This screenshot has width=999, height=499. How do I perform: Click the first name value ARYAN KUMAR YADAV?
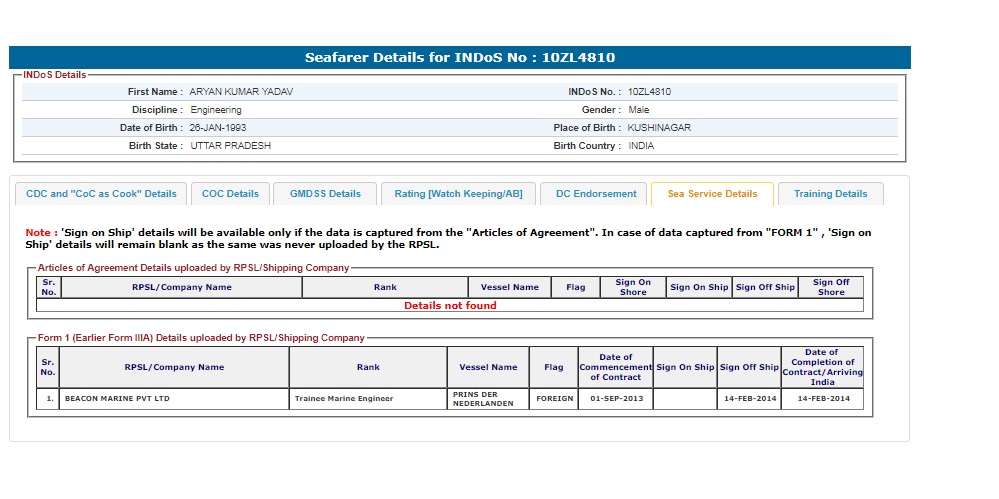pyautogui.click(x=241, y=92)
